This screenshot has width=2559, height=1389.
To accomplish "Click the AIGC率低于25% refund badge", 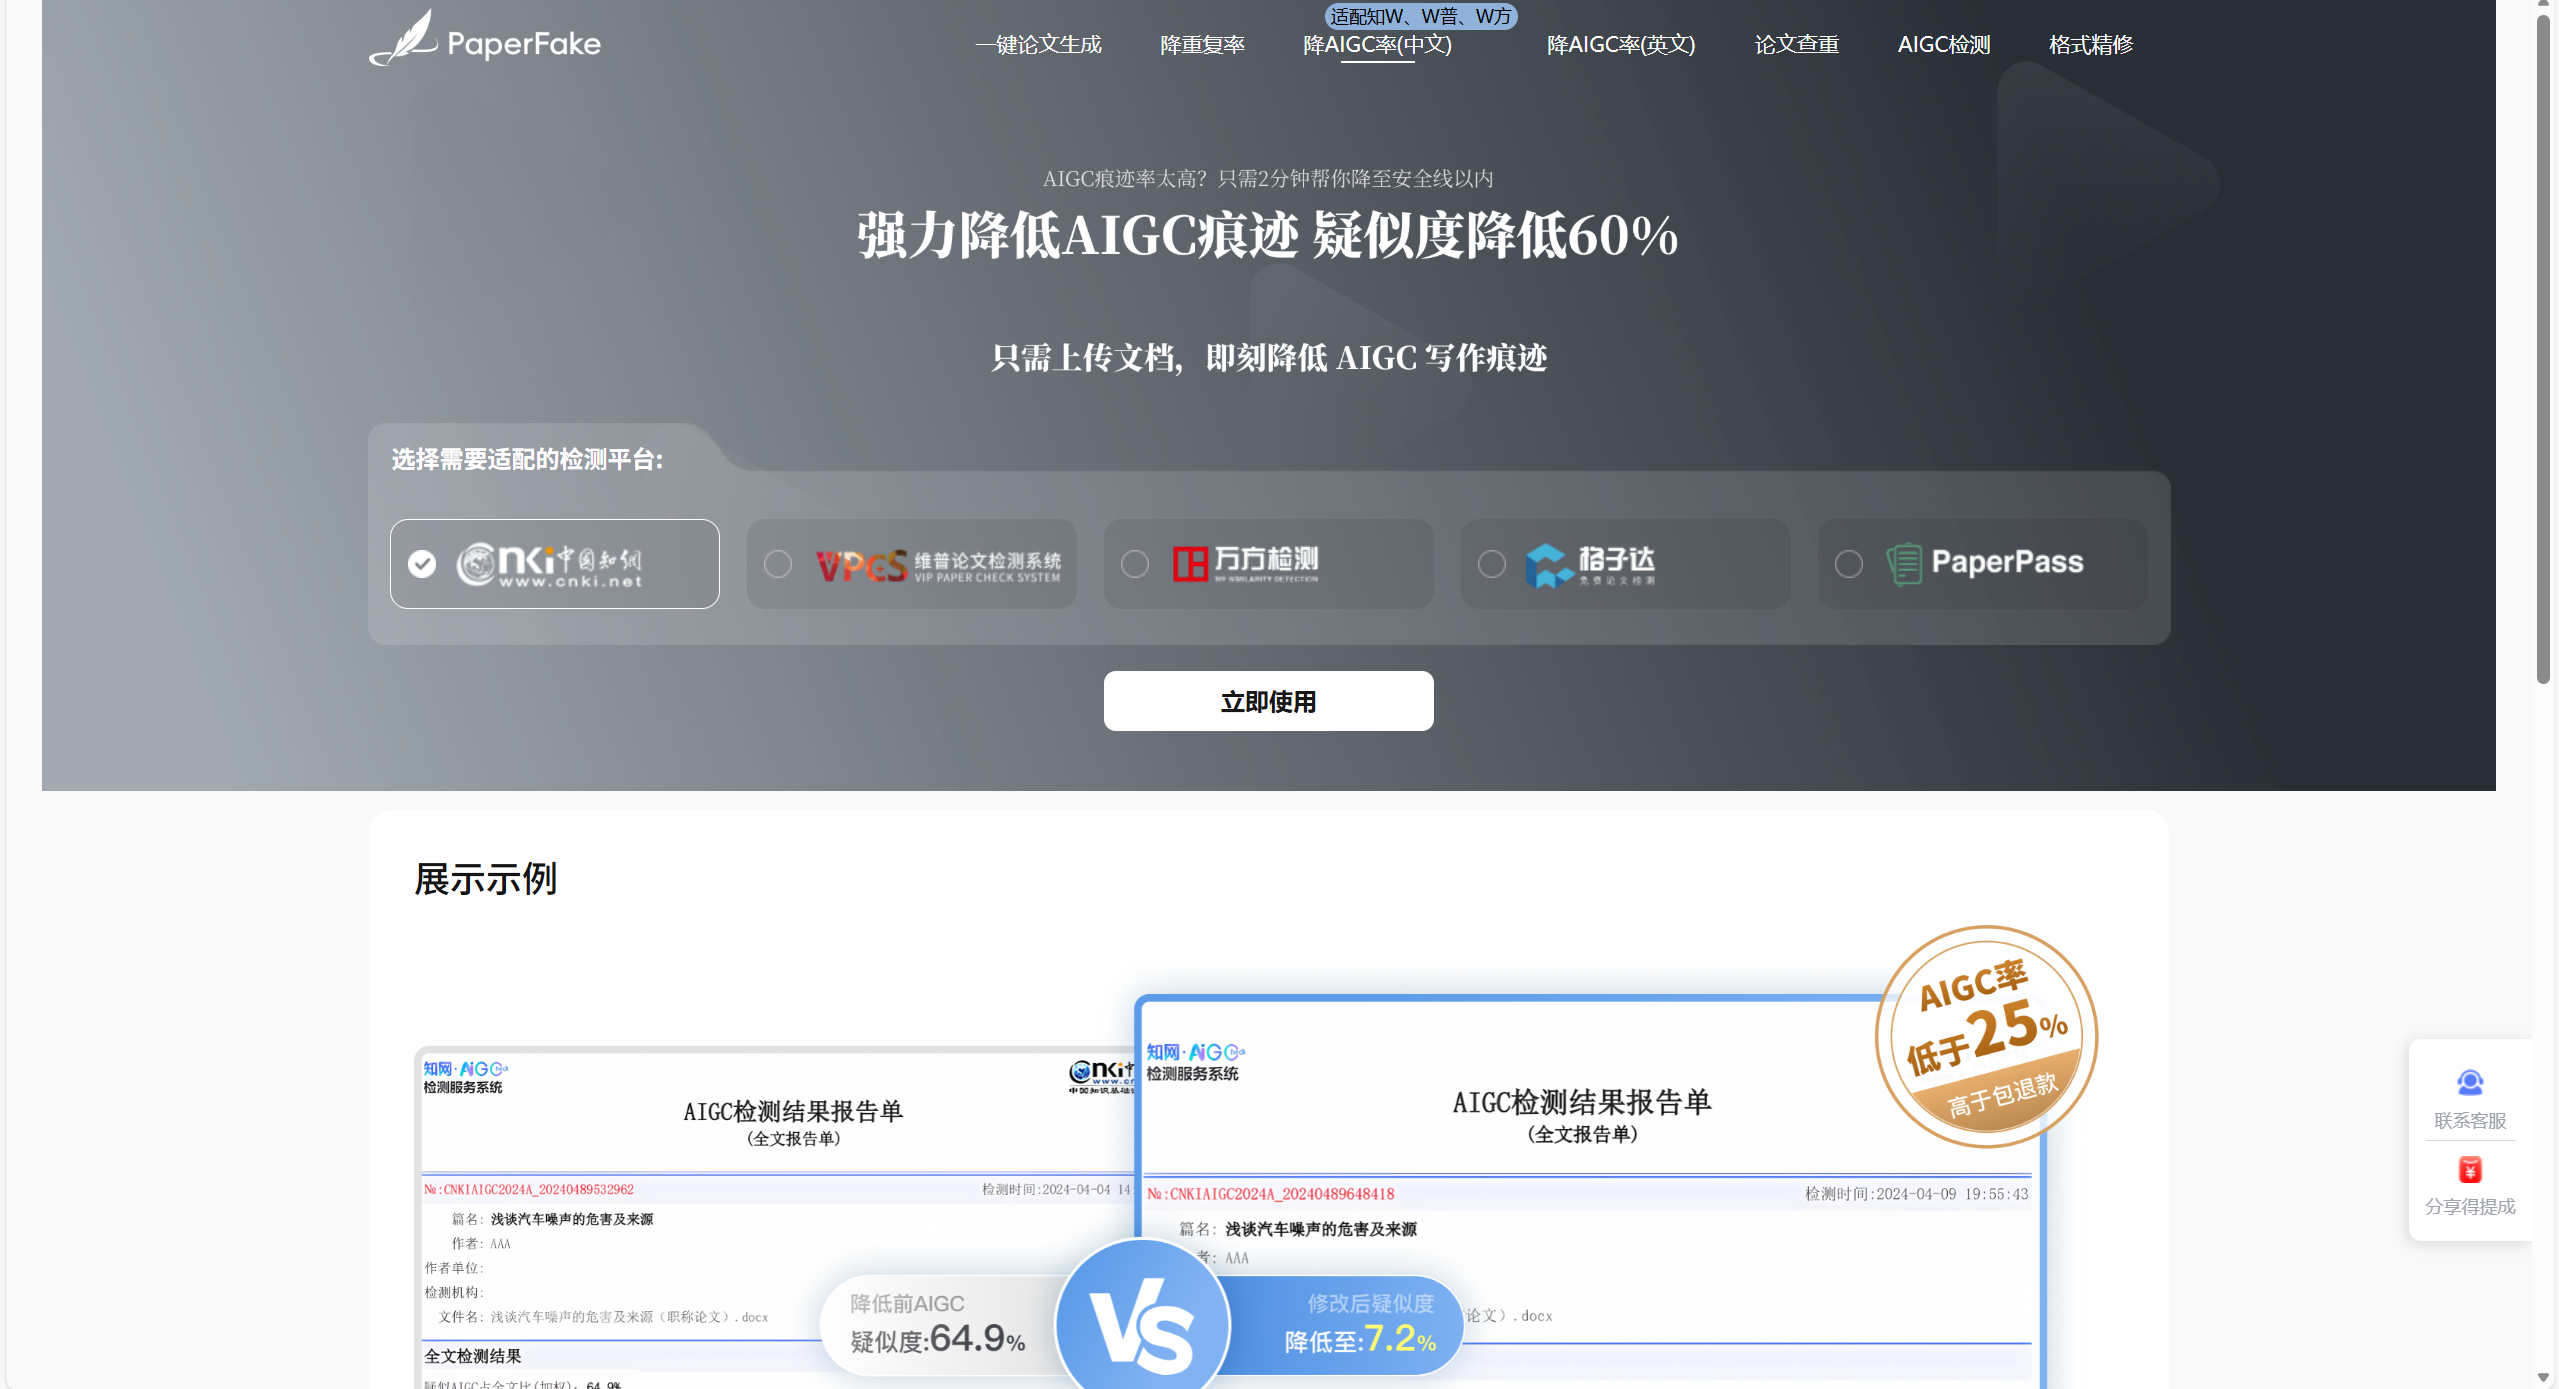I will click(1985, 1035).
